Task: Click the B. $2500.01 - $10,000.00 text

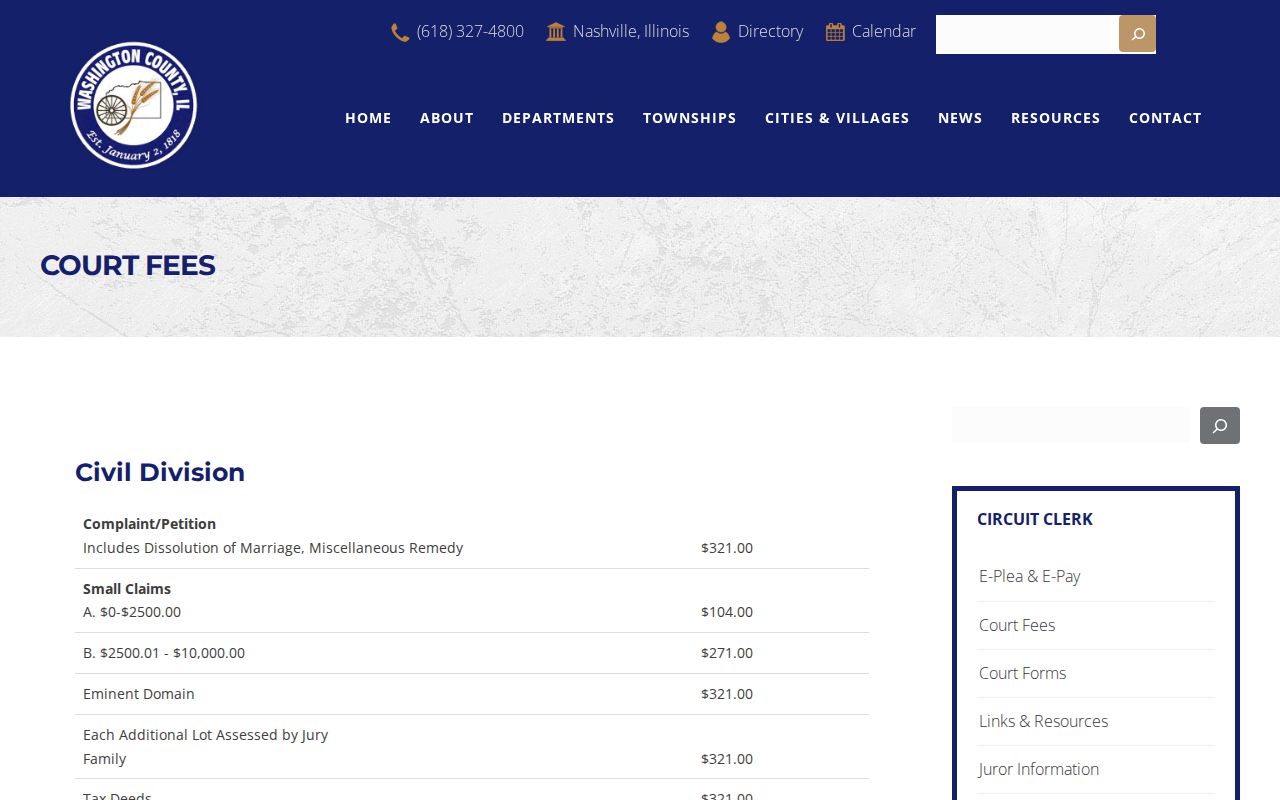Action: click(164, 653)
